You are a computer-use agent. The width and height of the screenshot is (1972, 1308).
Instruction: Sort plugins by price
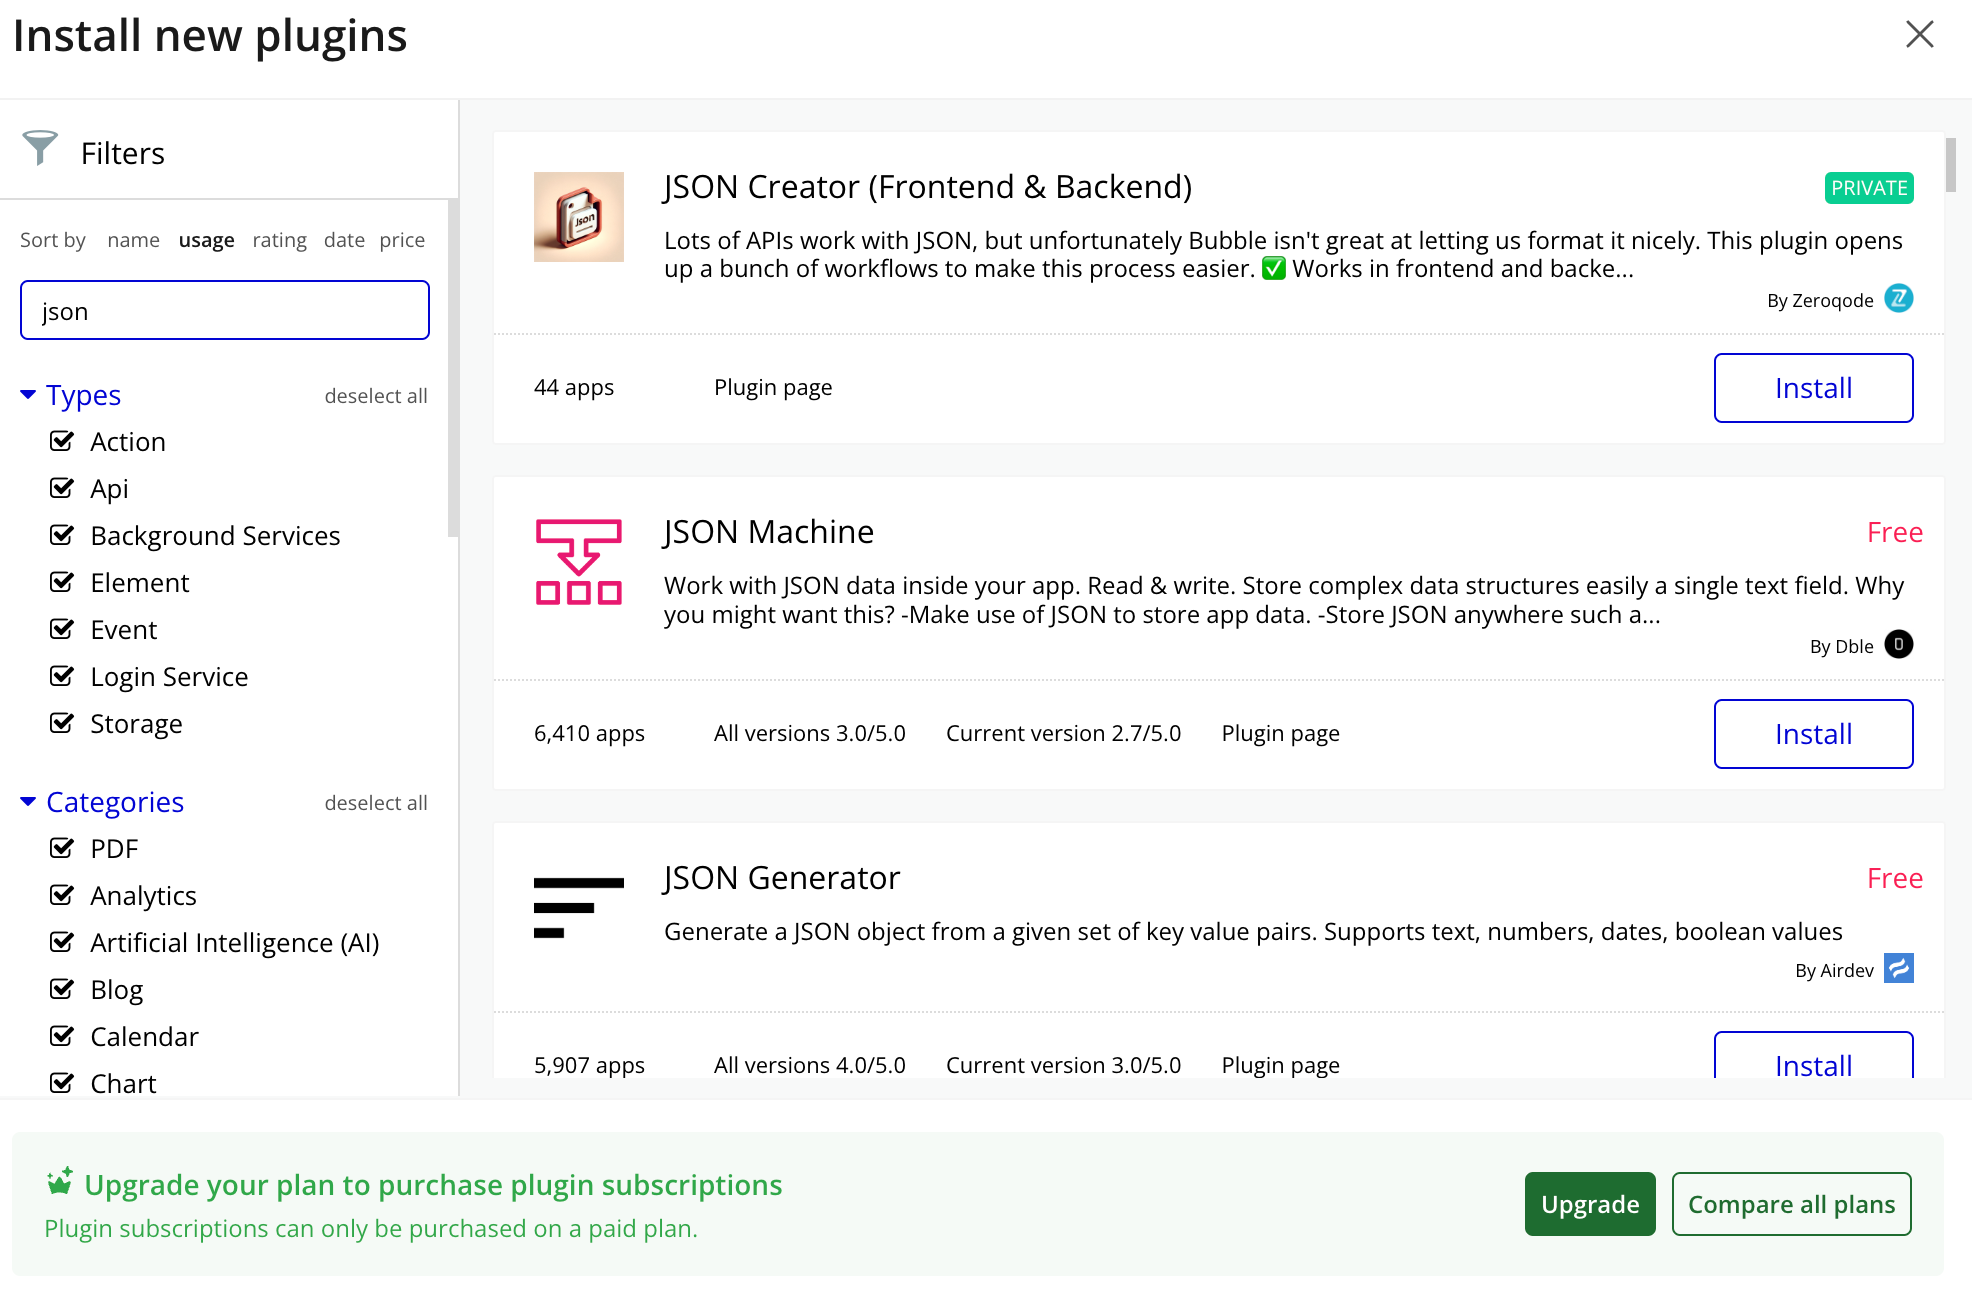[x=402, y=240]
